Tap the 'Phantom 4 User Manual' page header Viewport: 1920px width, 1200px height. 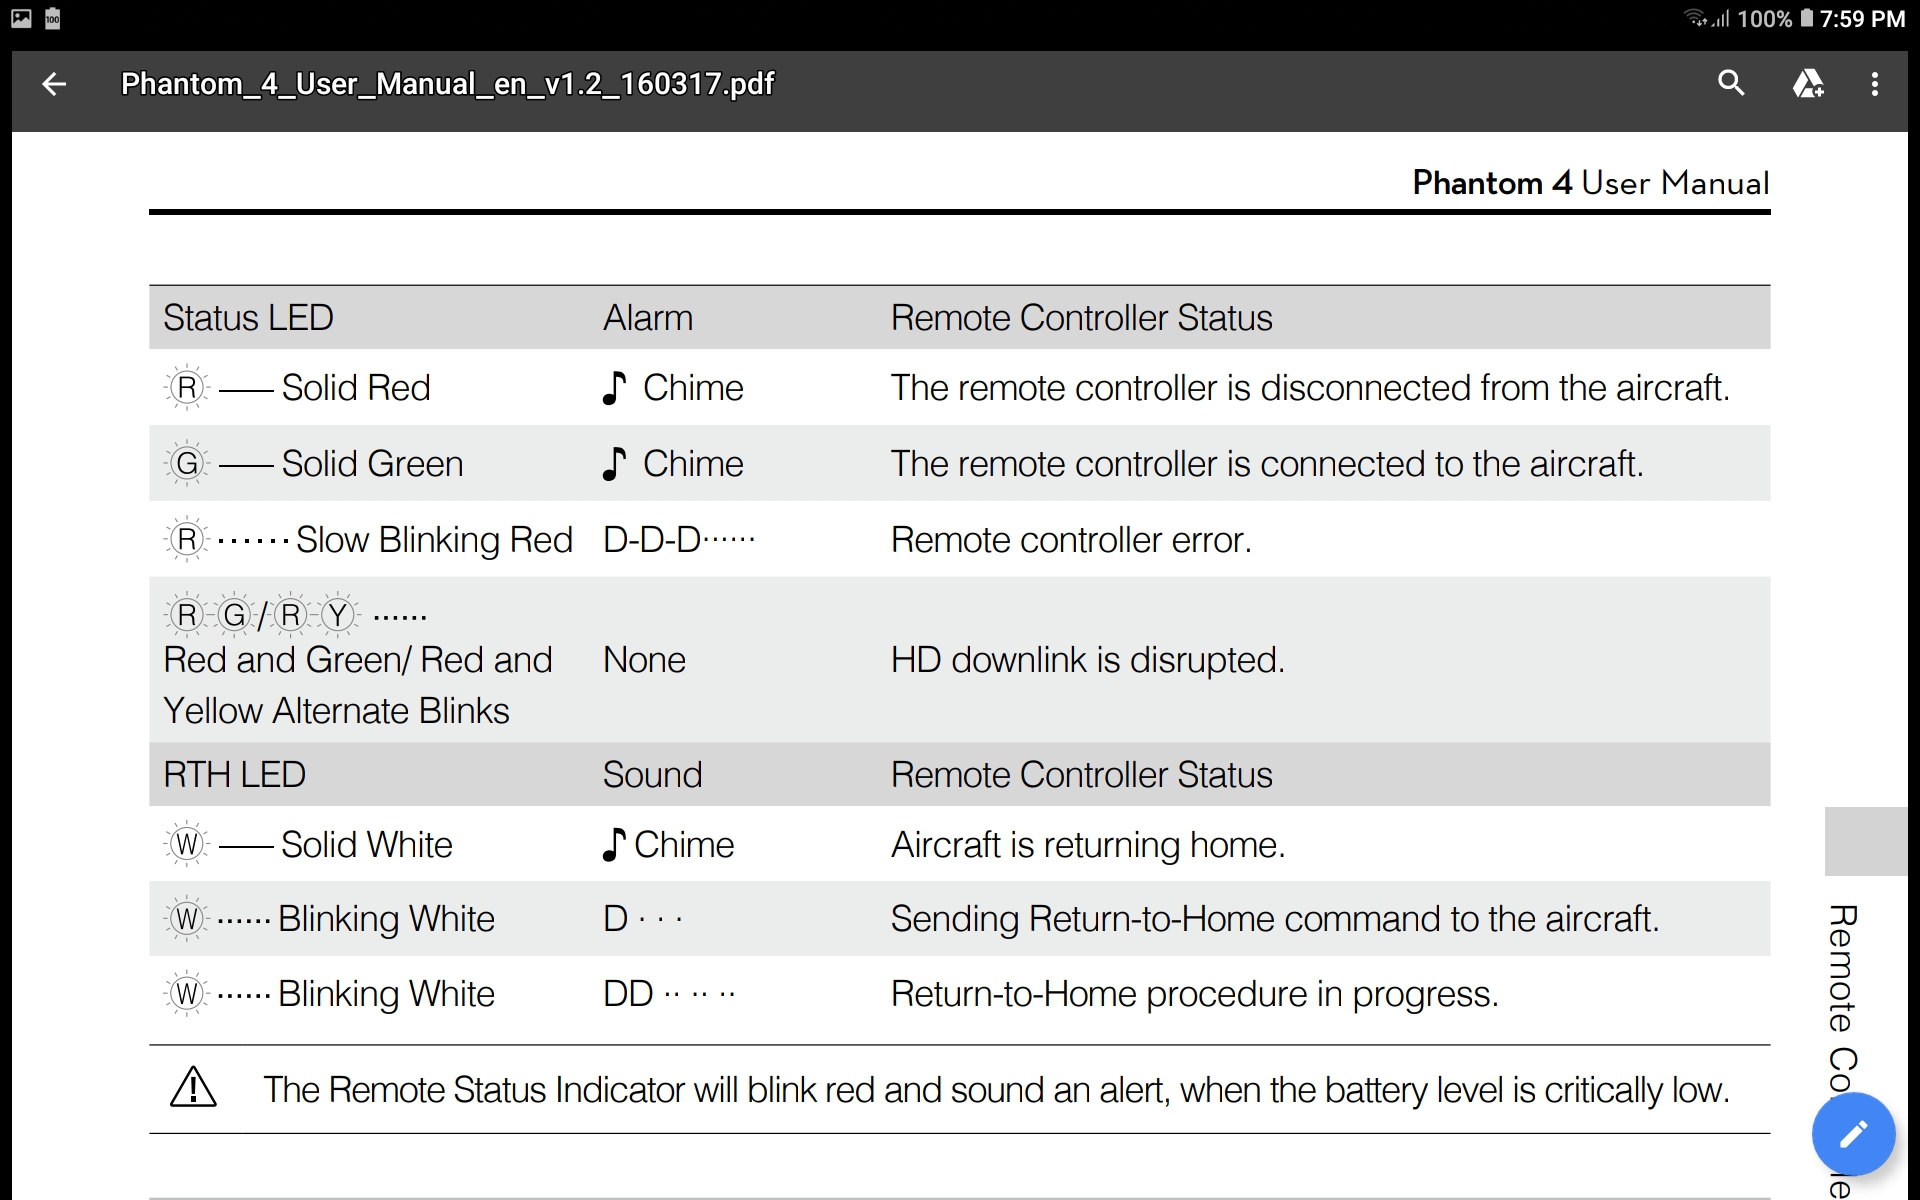[1590, 183]
